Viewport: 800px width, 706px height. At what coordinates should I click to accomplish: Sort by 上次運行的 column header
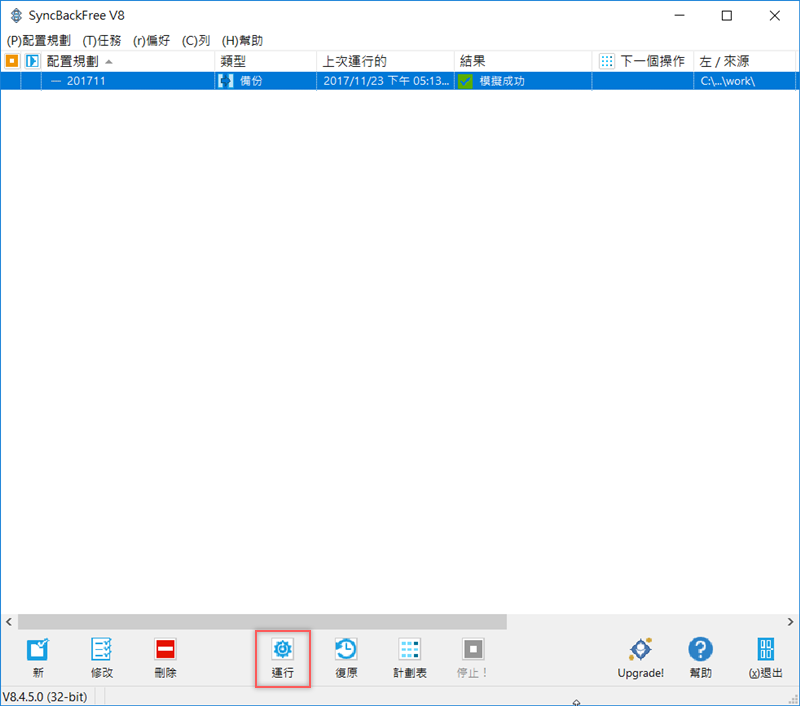[x=385, y=61]
